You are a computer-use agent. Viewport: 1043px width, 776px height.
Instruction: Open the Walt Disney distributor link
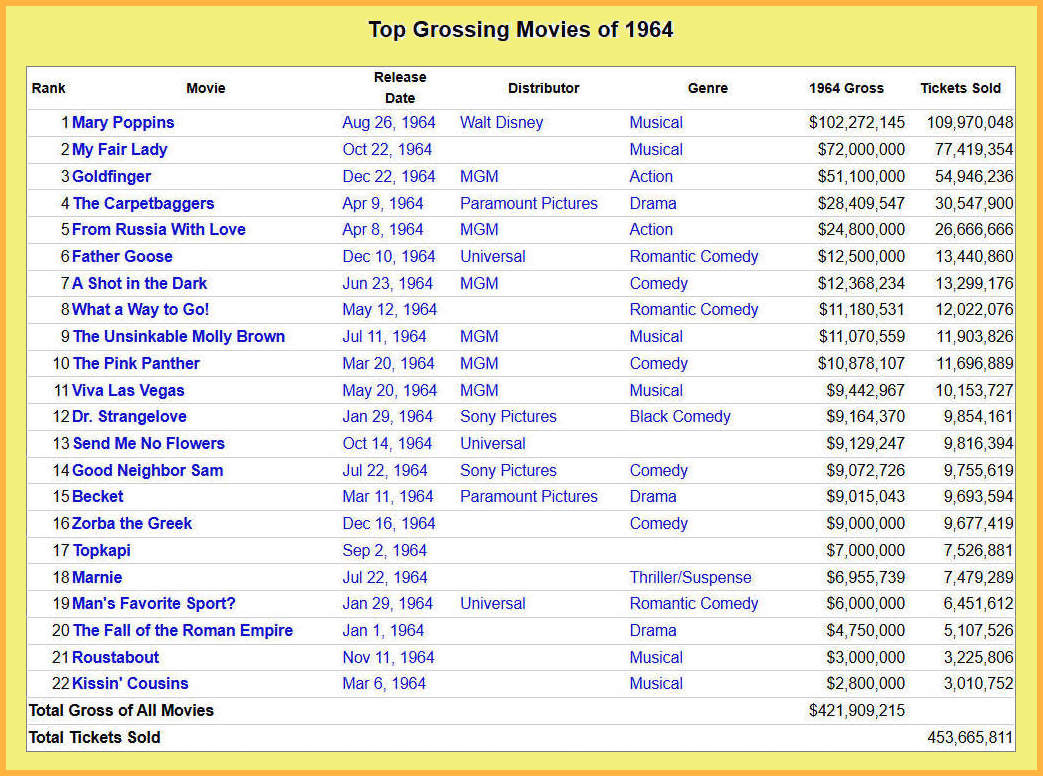pyautogui.click(x=502, y=122)
